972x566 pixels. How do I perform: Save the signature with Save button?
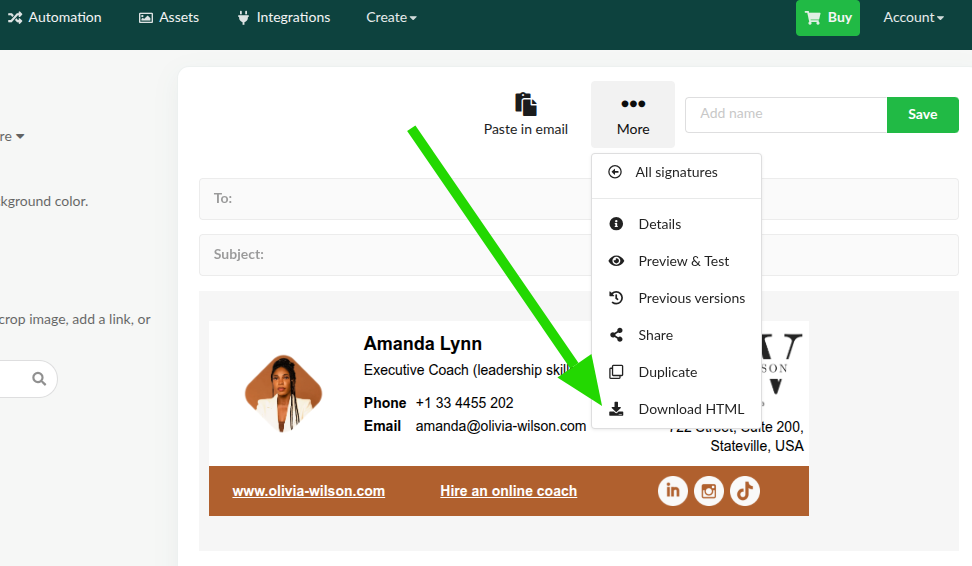point(922,114)
